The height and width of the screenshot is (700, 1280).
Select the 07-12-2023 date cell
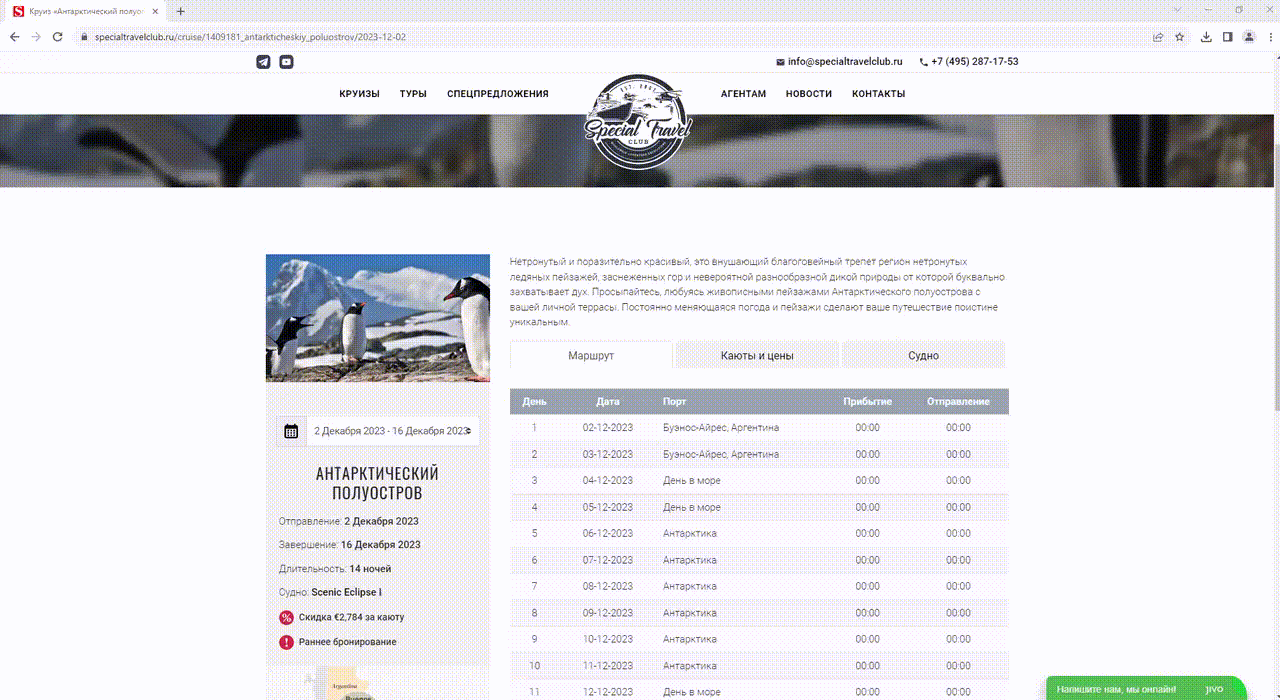point(608,561)
